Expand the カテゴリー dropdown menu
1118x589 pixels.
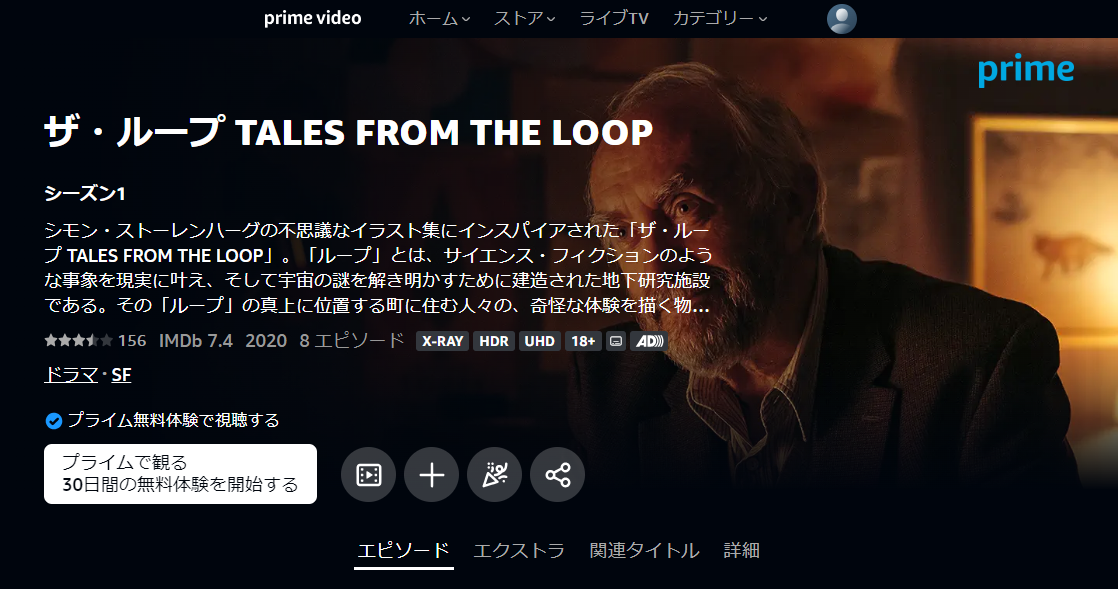(720, 19)
